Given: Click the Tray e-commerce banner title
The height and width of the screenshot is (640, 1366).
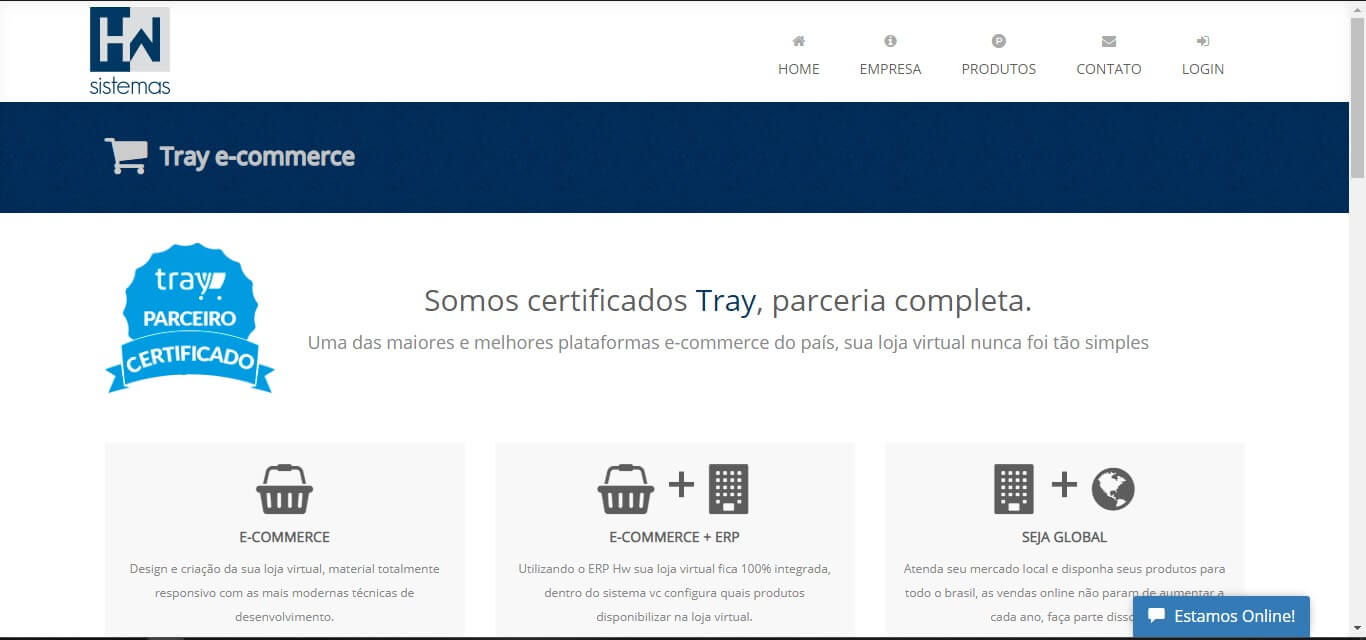Looking at the screenshot, I should pyautogui.click(x=257, y=157).
